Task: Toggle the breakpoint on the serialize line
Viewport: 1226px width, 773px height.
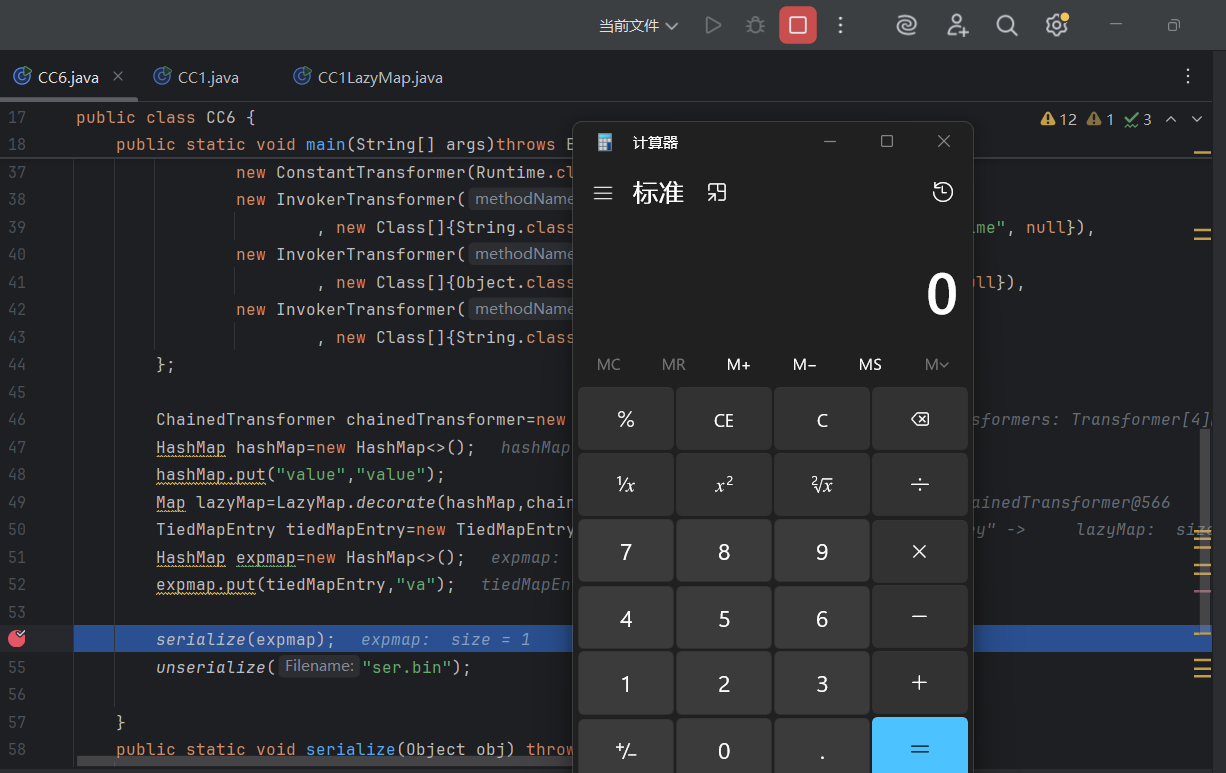Action: [x=17, y=639]
